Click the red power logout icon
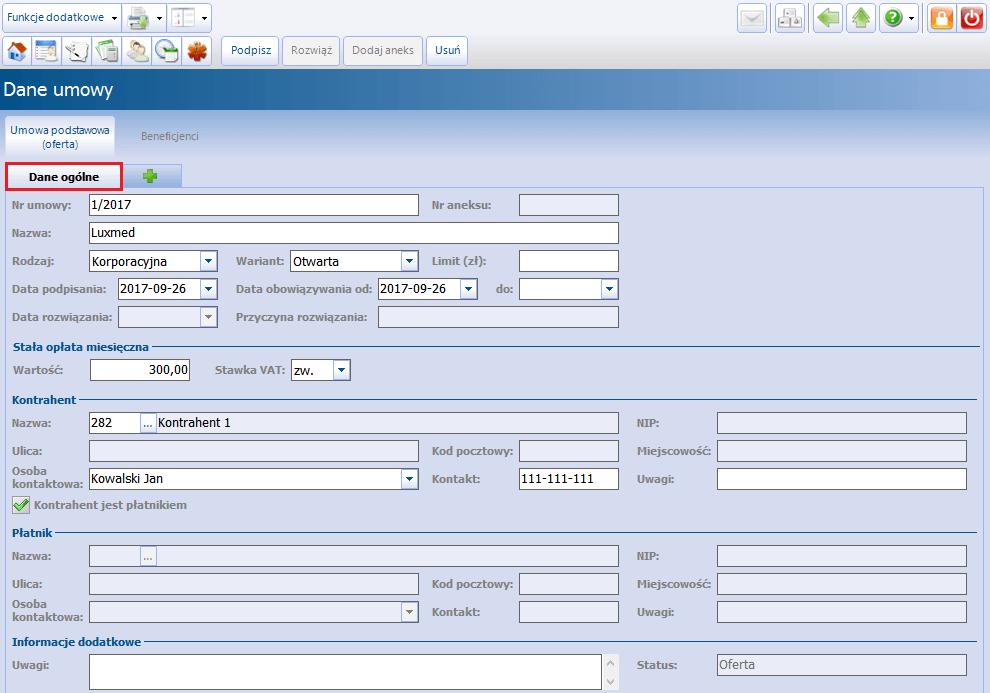 click(972, 18)
